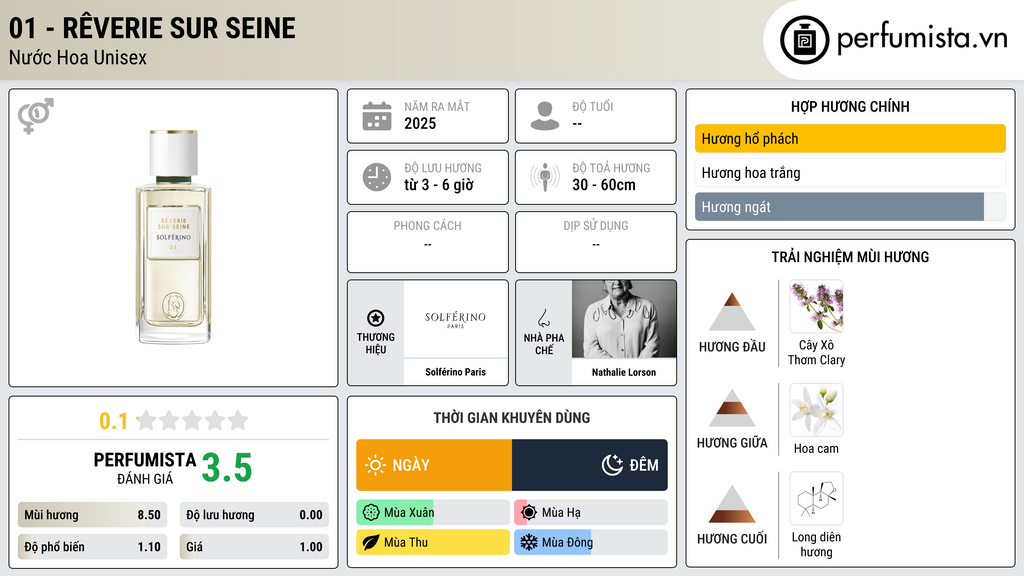Image resolution: width=1024 pixels, height=576 pixels.
Task: Click the Hoa cam note thumbnail
Action: [816, 410]
